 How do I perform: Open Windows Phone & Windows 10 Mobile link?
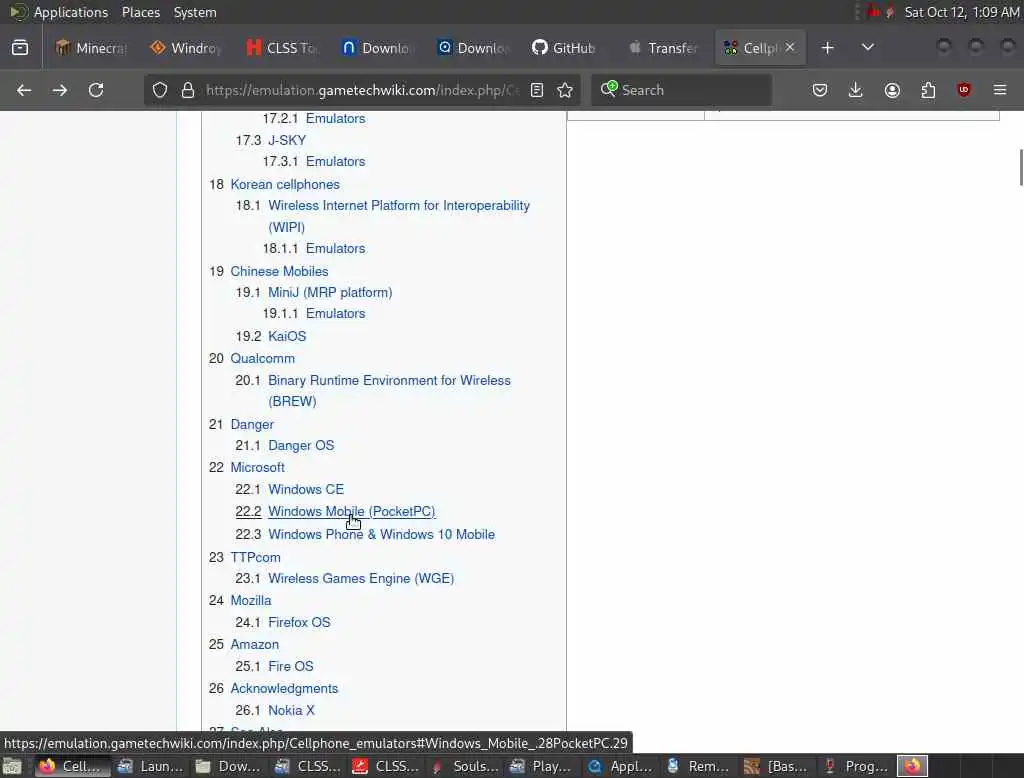381,534
